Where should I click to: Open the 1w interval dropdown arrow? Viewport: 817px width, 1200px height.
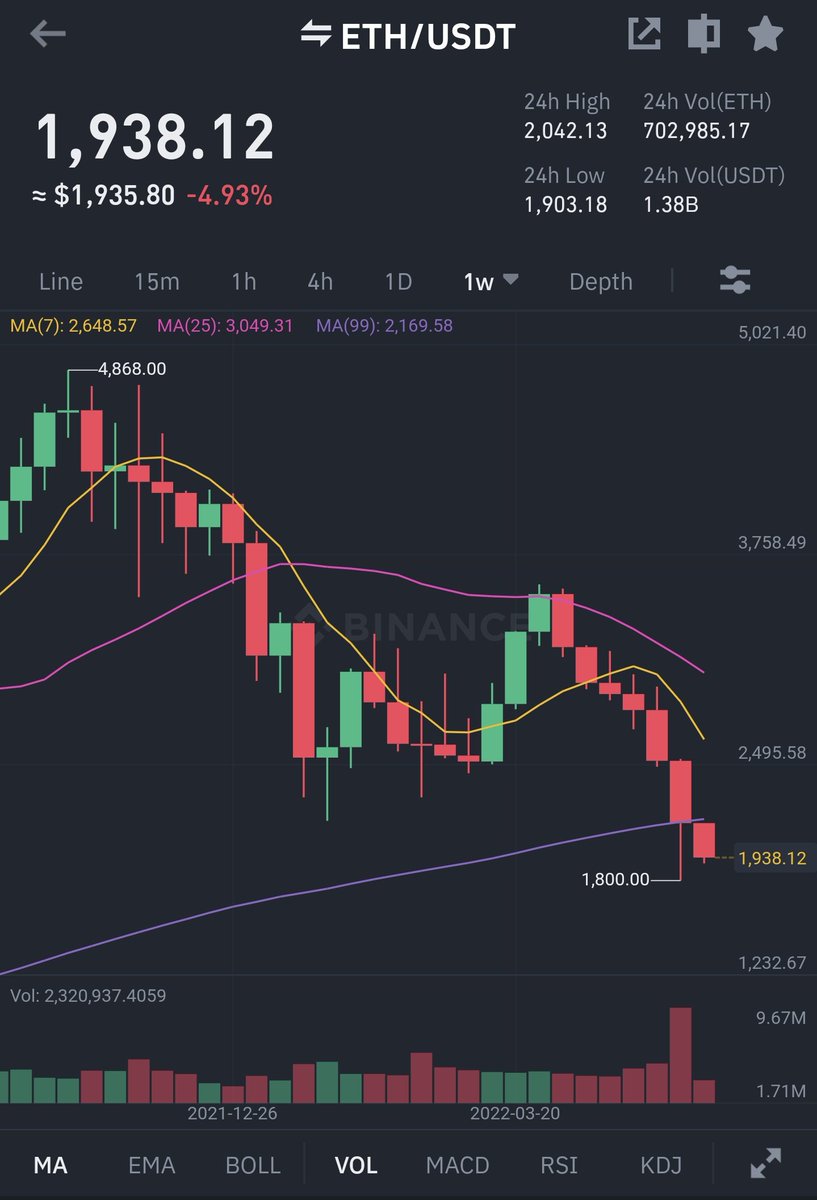[x=510, y=280]
